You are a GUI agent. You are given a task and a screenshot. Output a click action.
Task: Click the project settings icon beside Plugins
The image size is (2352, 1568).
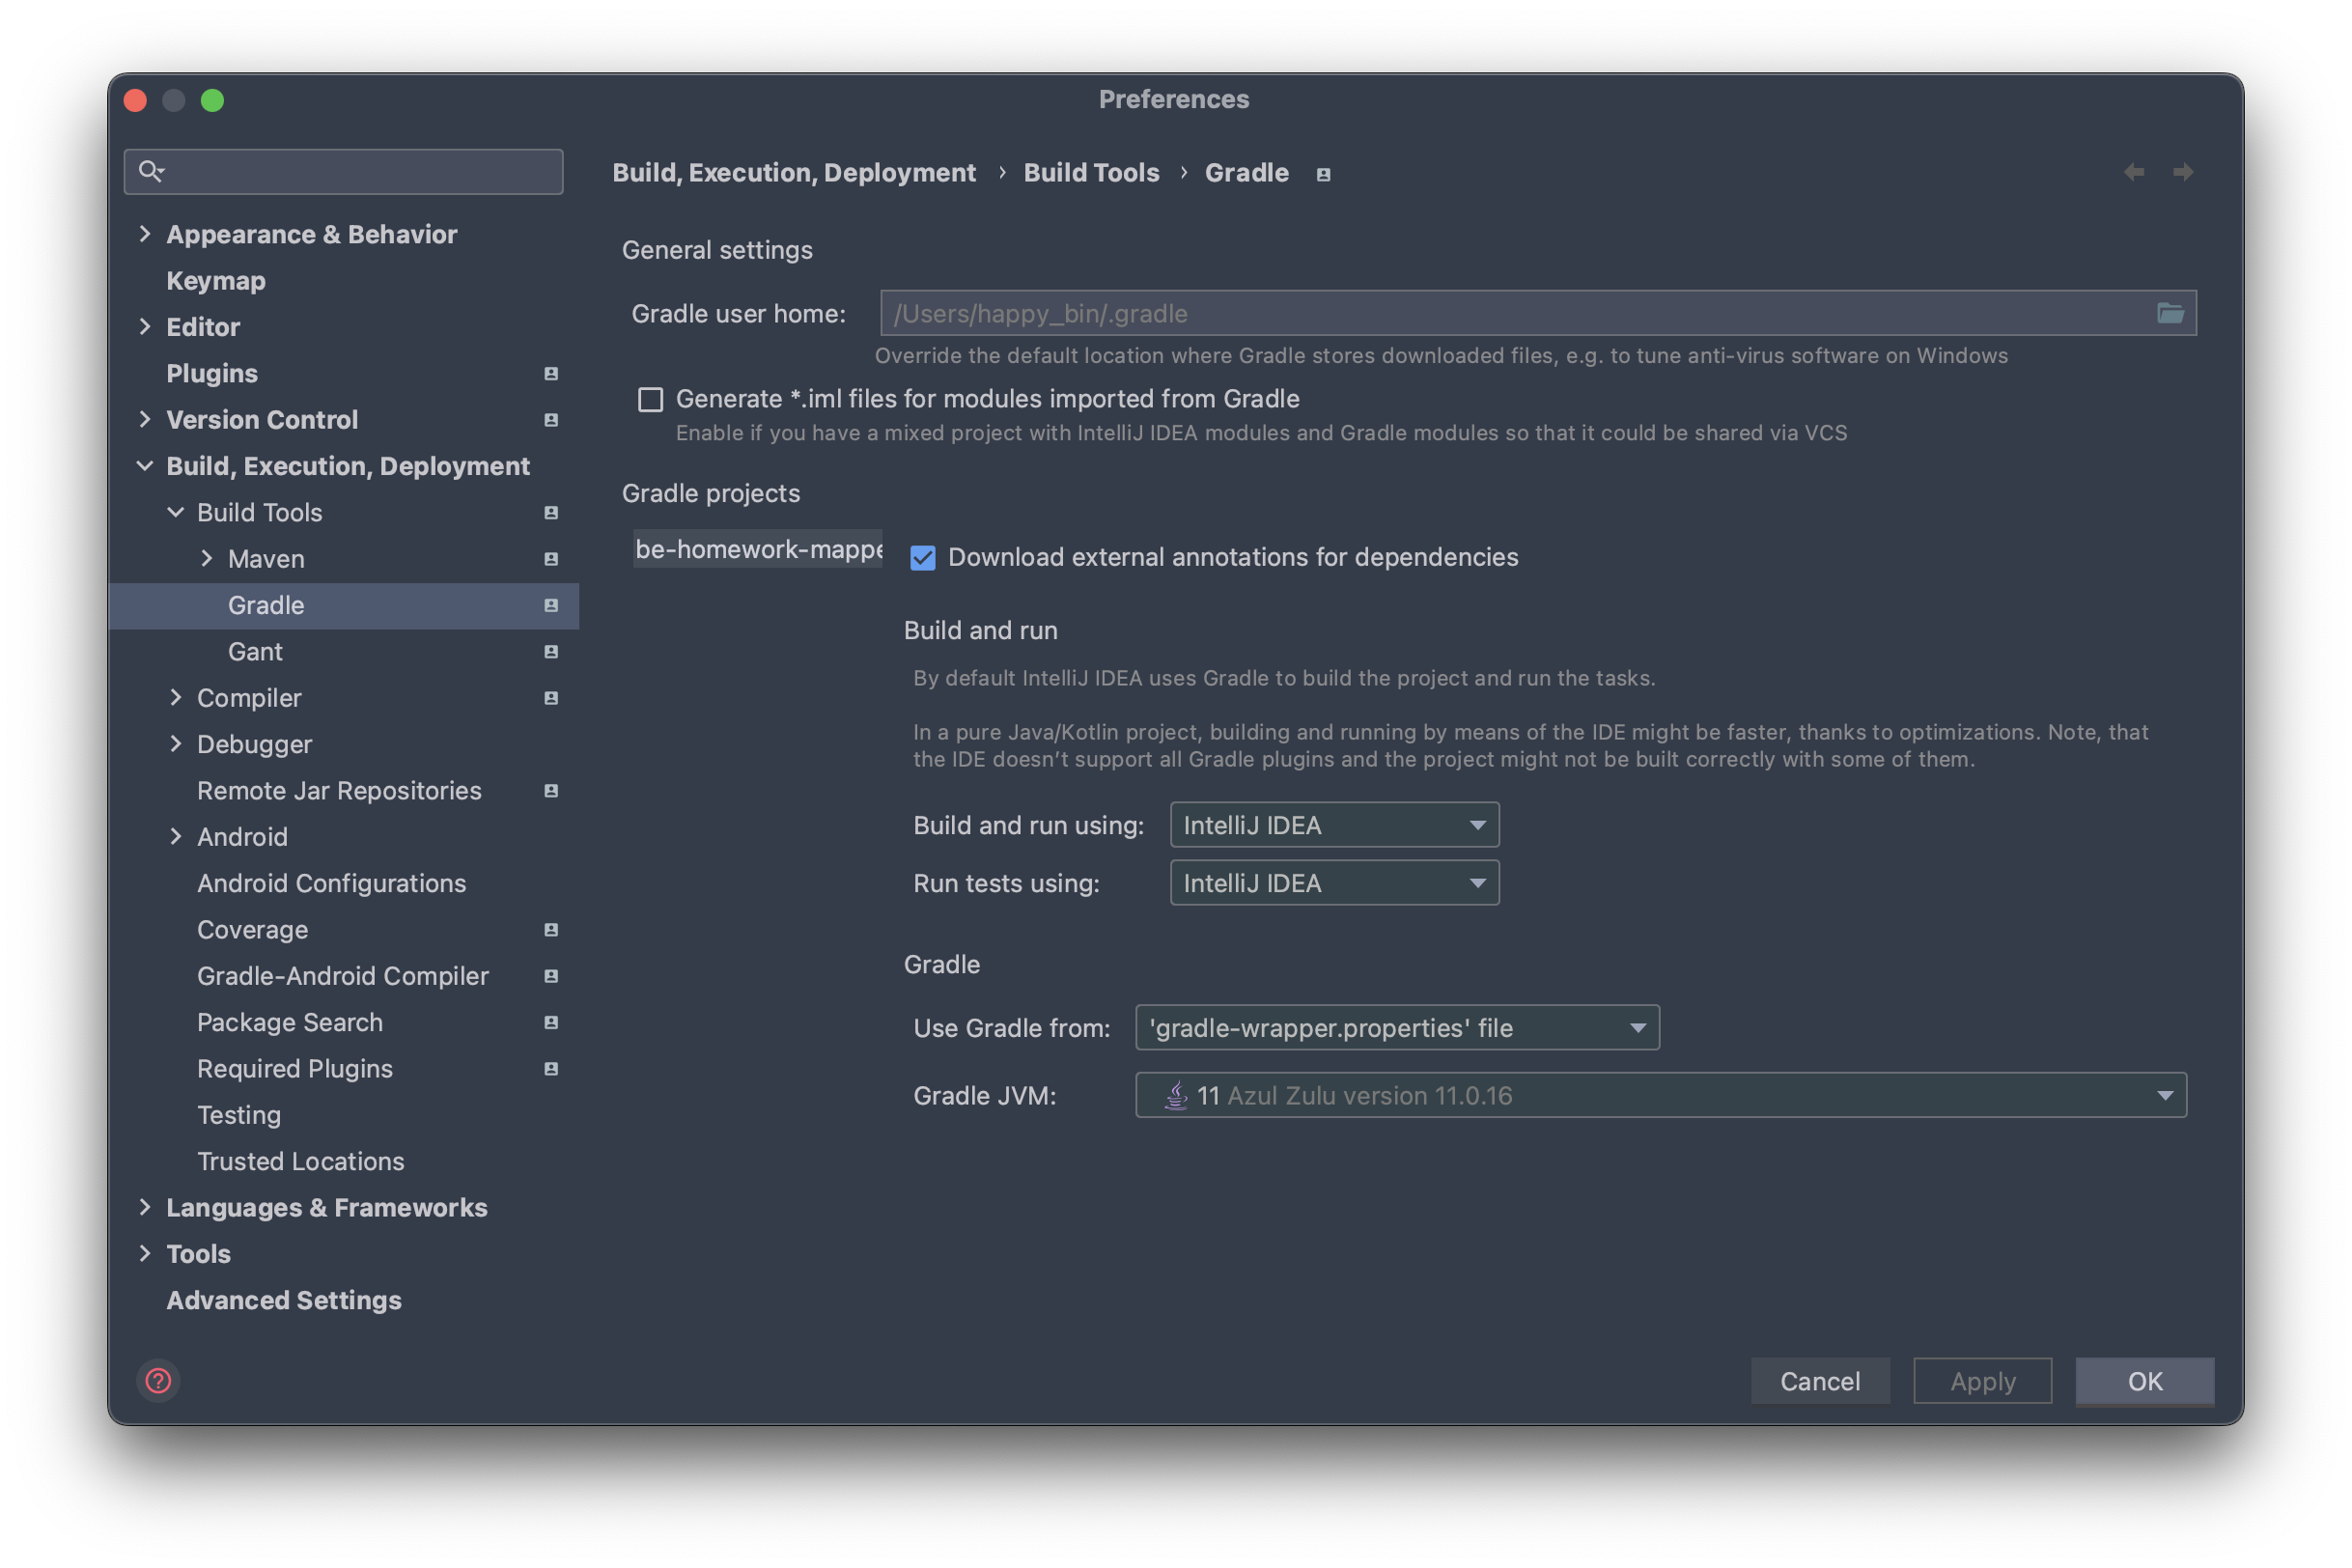click(550, 374)
